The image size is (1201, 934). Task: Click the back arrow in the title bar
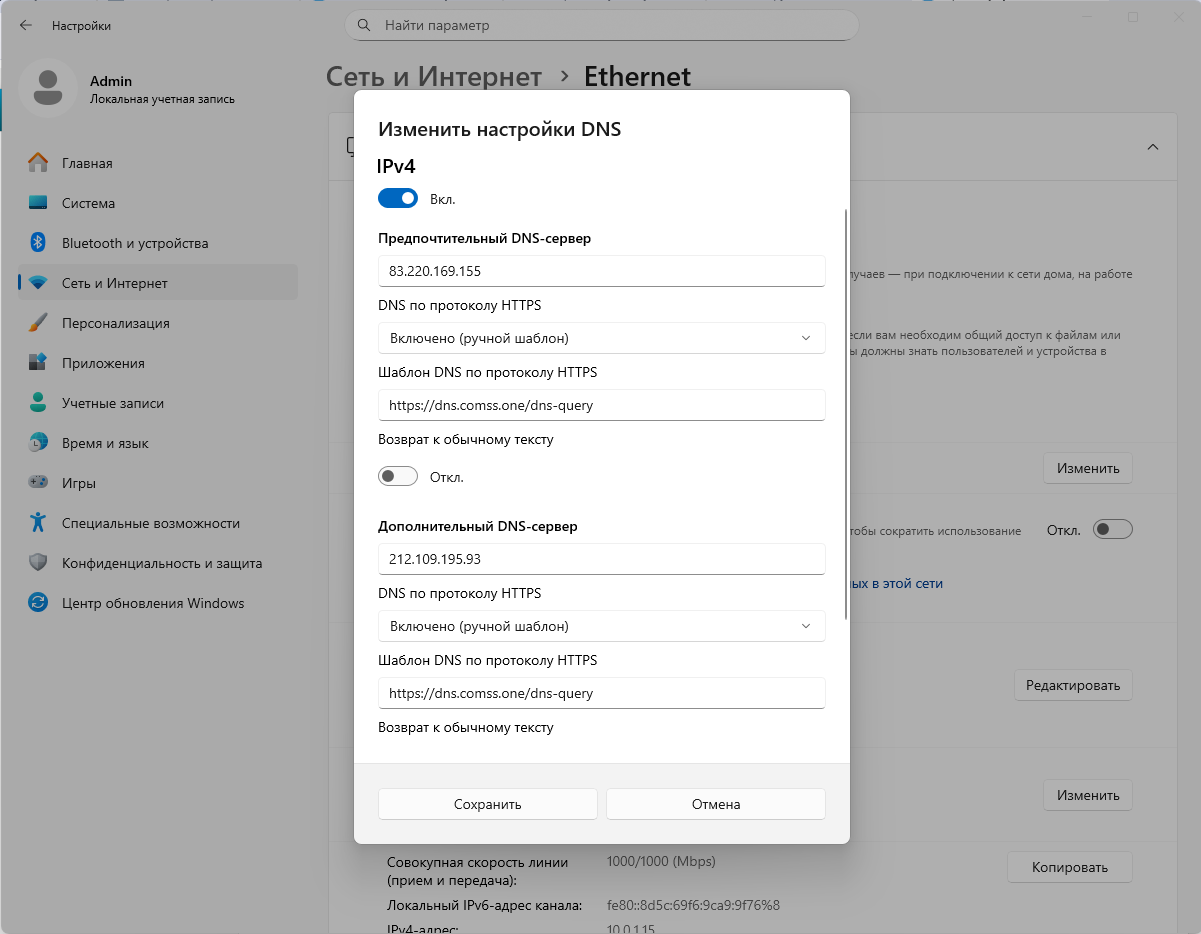(x=26, y=25)
